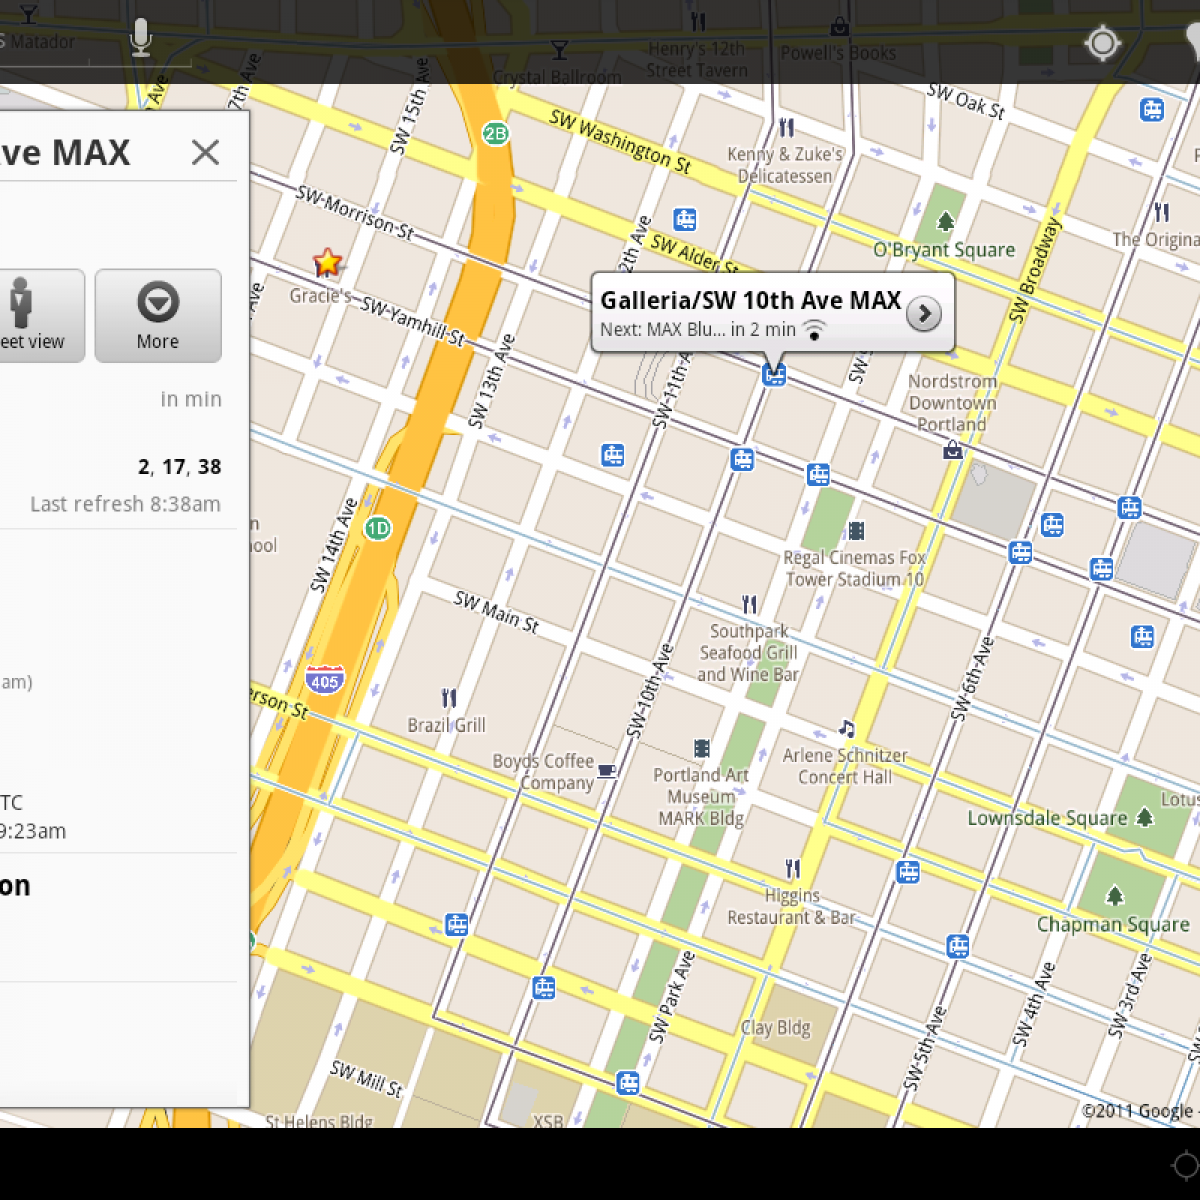This screenshot has height=1200, width=1200.
Task: Select the exit 2B marker
Action: click(x=495, y=133)
